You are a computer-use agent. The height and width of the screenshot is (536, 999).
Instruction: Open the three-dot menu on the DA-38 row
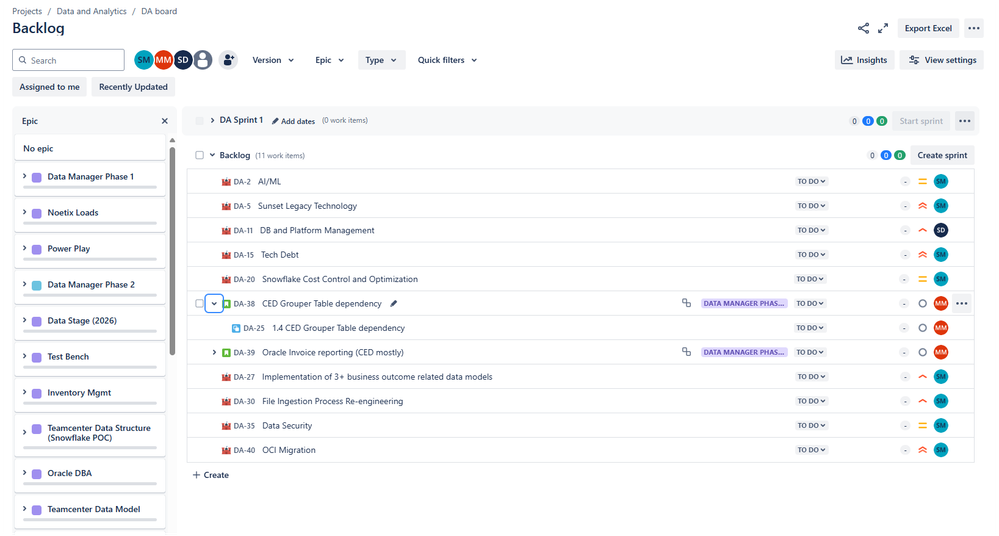click(x=961, y=303)
